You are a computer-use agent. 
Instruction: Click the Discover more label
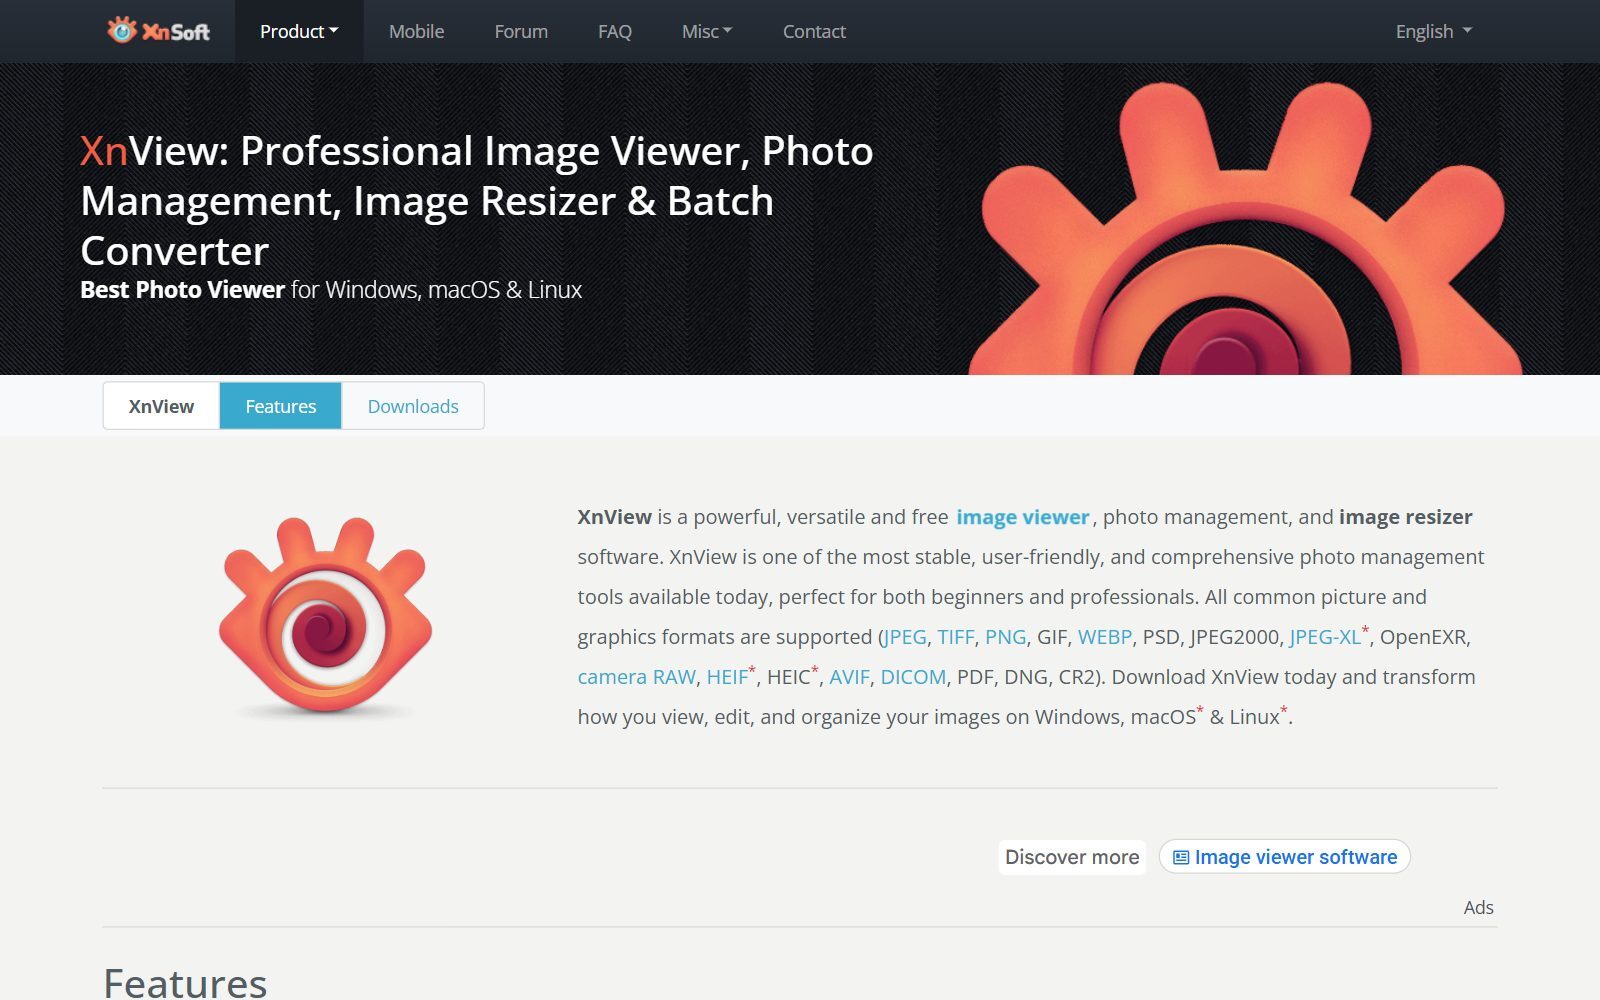pyautogui.click(x=1072, y=857)
